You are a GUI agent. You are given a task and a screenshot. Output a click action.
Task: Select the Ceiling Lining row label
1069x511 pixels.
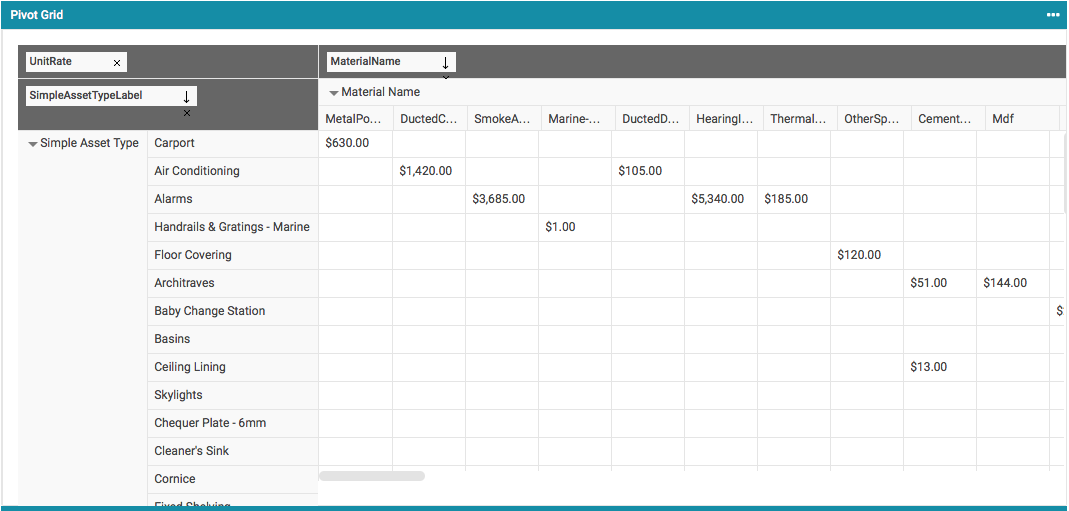pyautogui.click(x=232, y=367)
